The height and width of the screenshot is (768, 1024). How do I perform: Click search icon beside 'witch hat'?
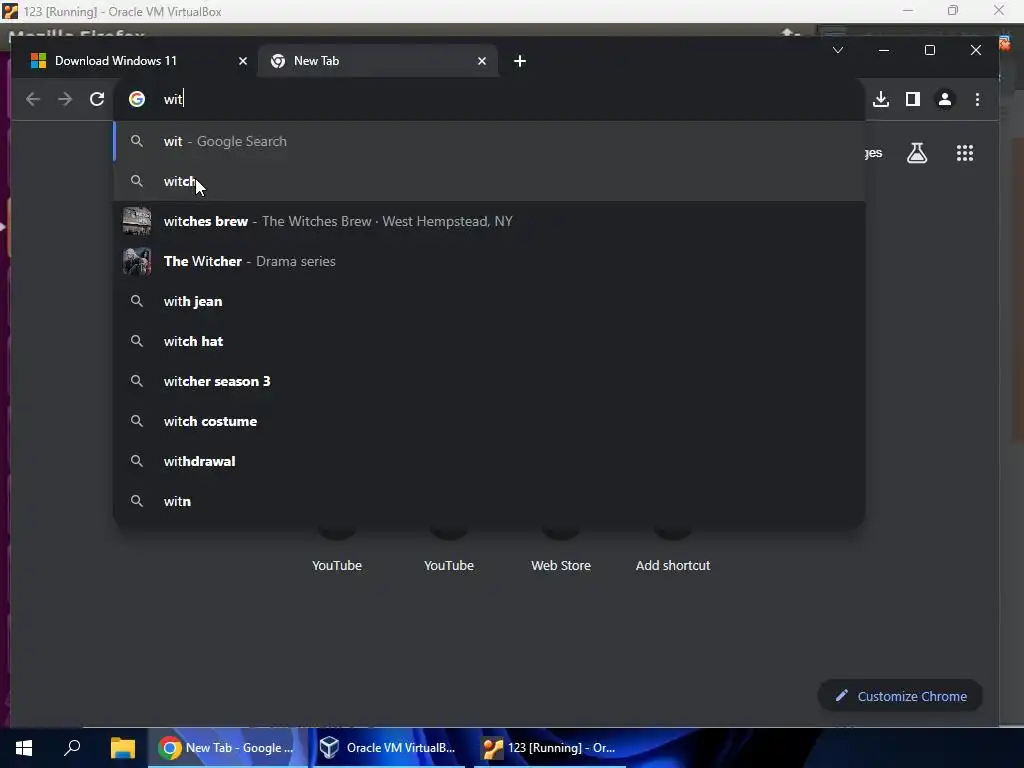point(136,341)
